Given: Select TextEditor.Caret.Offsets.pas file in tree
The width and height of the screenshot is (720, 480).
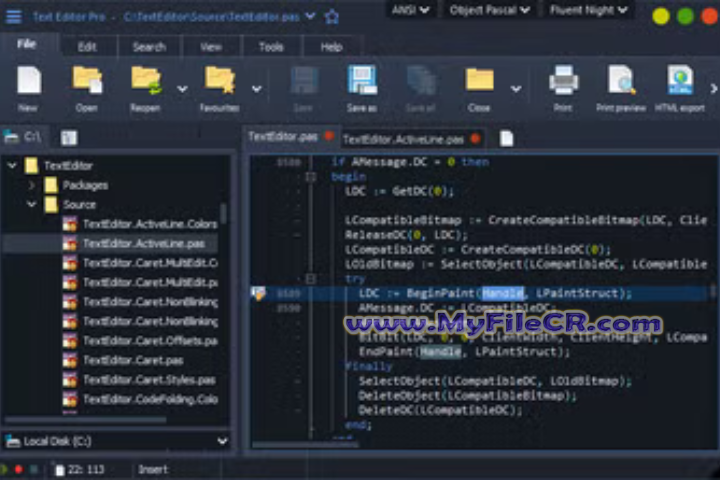Looking at the screenshot, I should (x=150, y=341).
